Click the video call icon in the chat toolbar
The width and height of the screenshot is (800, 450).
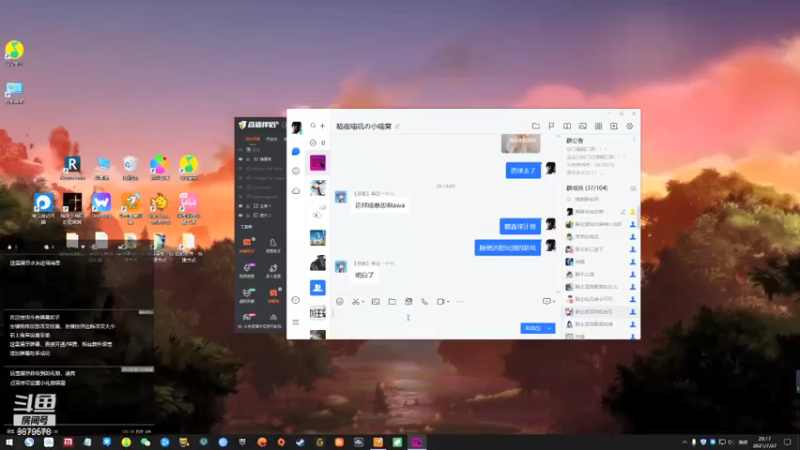[x=441, y=302]
